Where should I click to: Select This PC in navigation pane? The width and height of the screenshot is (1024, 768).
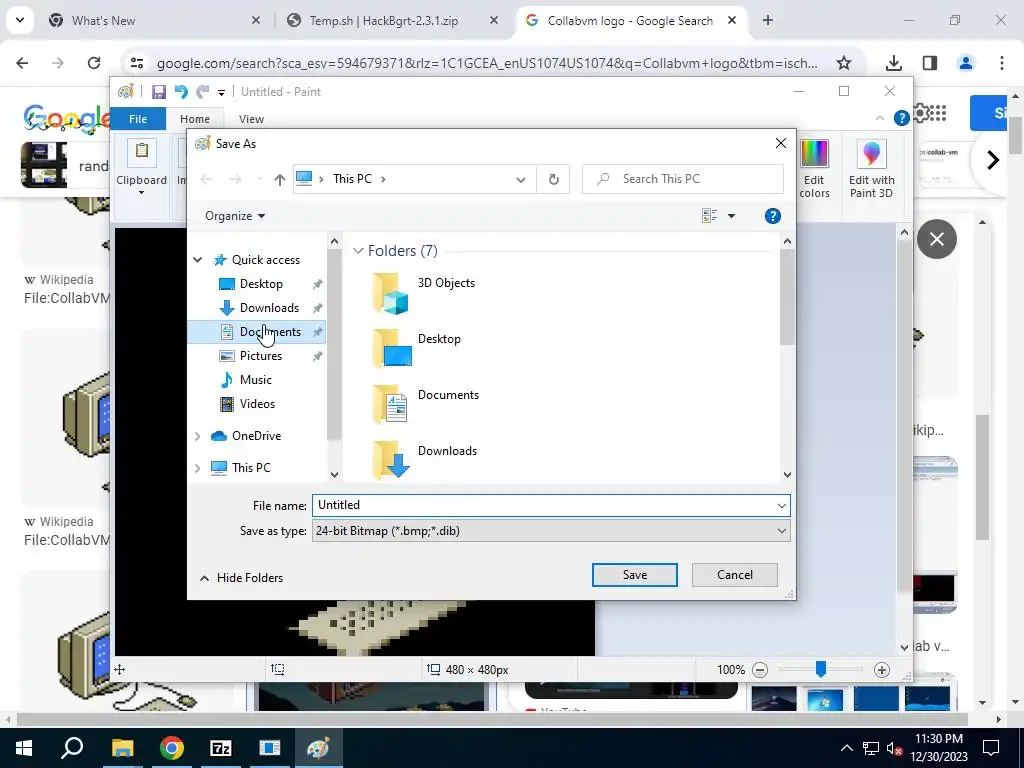(x=251, y=468)
